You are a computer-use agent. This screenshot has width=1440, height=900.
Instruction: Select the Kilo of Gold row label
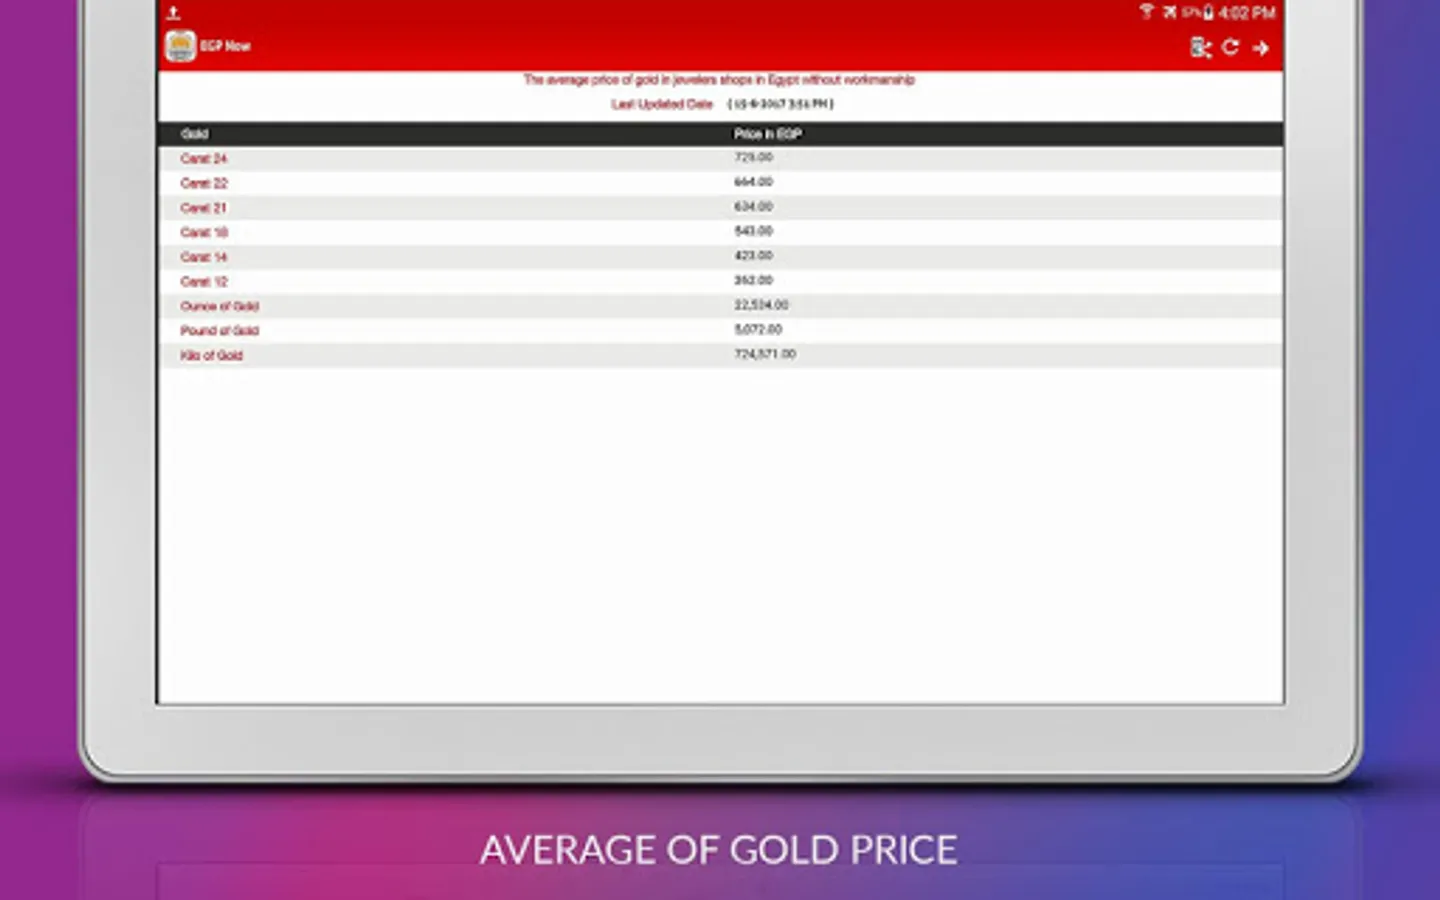[x=212, y=355]
